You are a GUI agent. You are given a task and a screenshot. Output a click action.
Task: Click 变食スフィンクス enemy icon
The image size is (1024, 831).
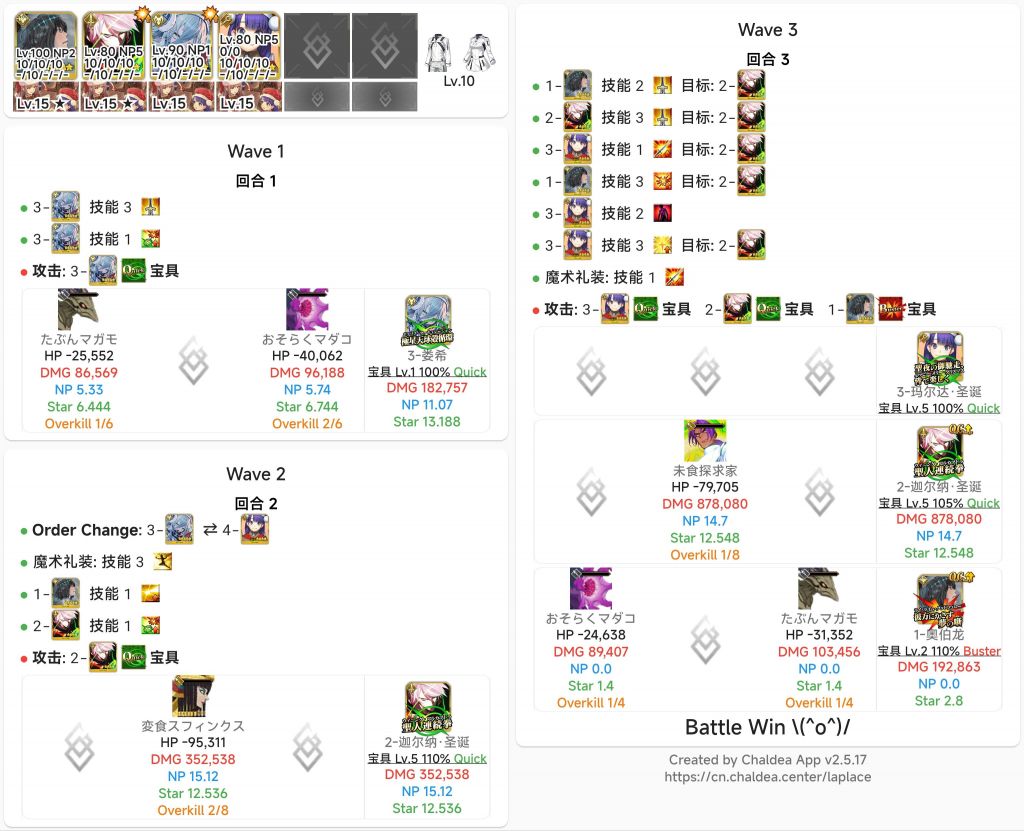coord(193,696)
